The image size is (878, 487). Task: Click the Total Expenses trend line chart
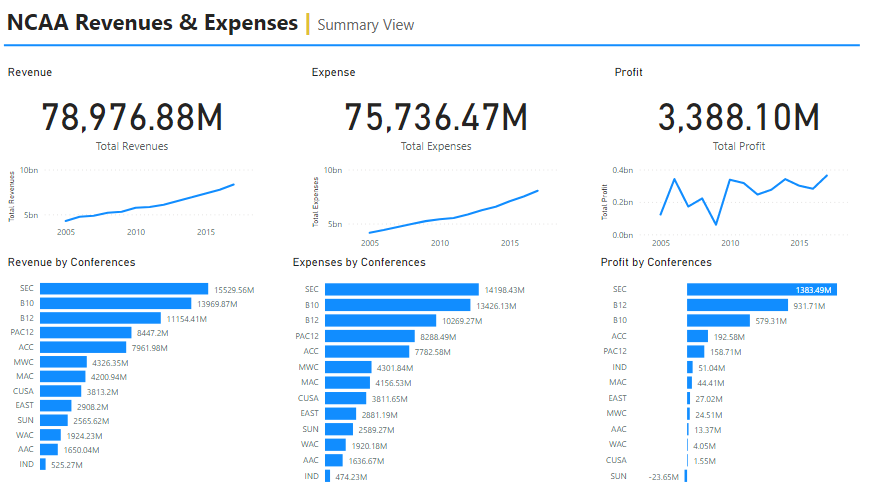click(x=436, y=206)
